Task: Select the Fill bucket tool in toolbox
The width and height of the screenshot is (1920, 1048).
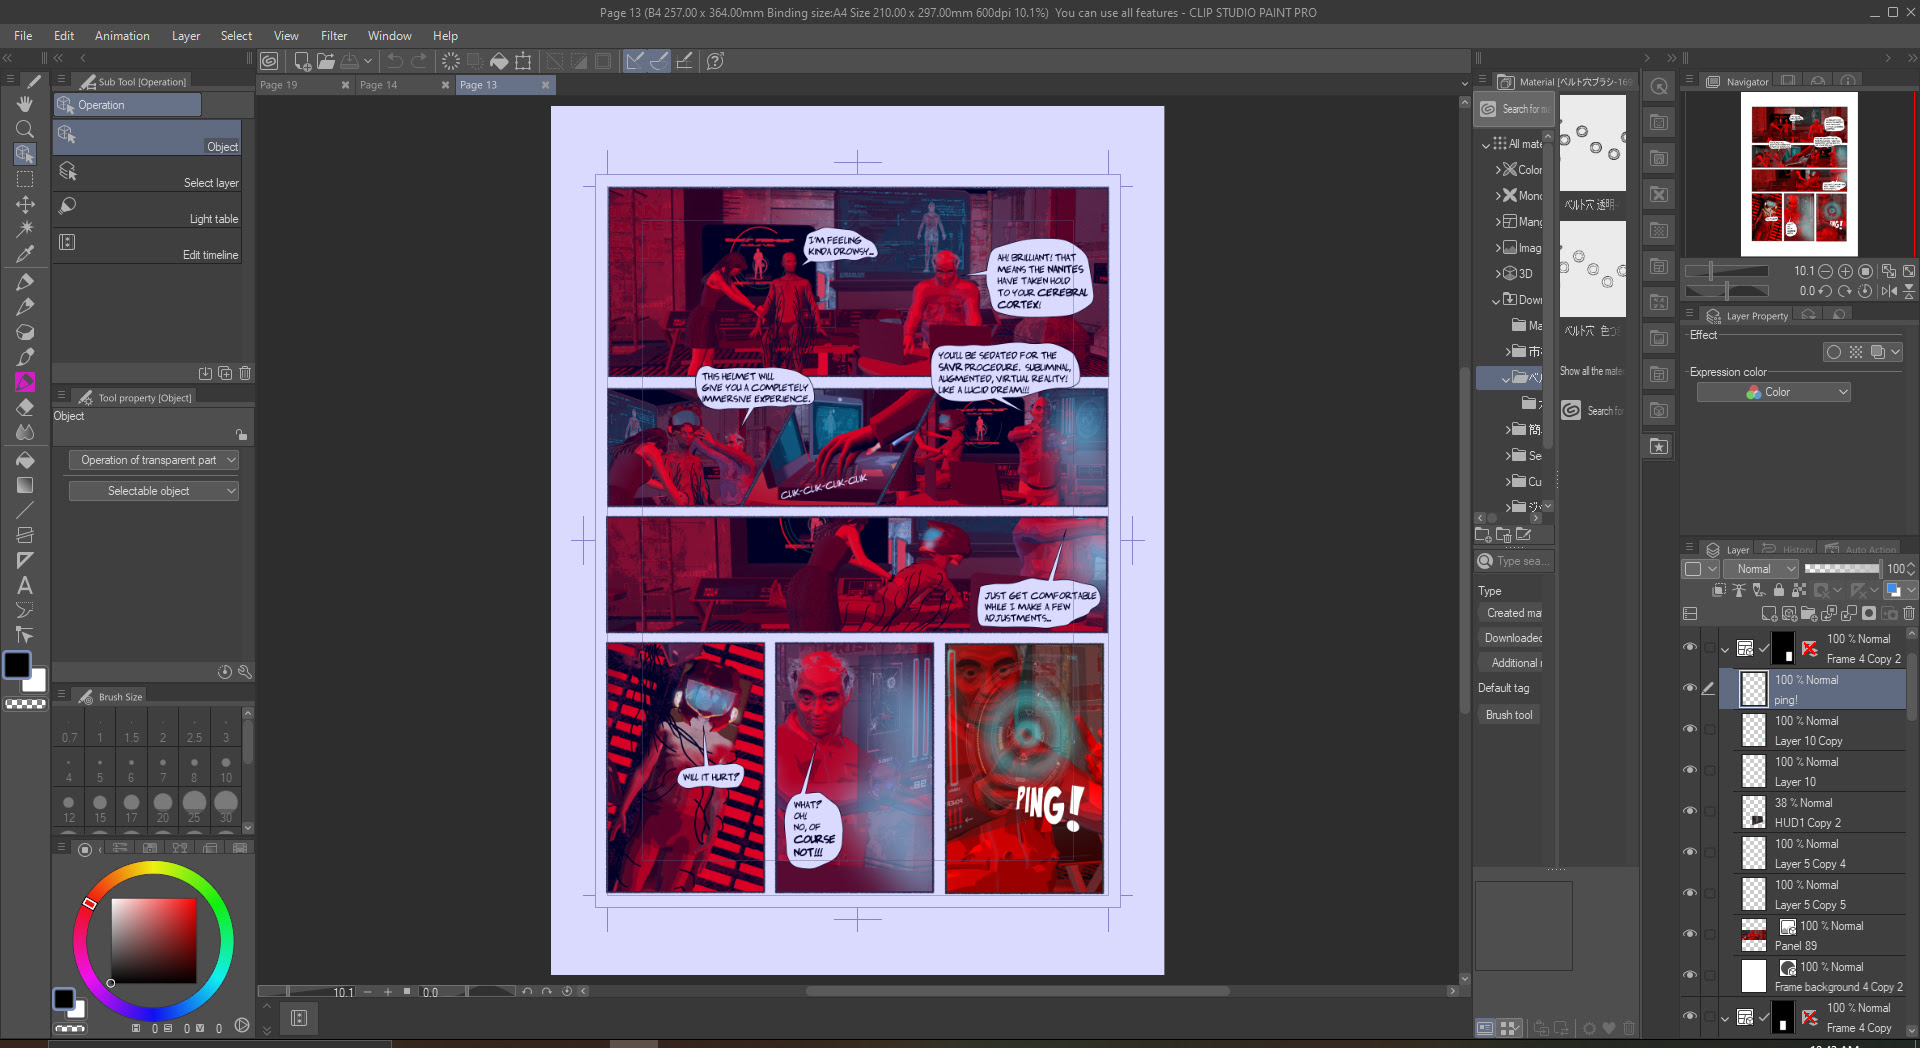Action: (x=25, y=460)
